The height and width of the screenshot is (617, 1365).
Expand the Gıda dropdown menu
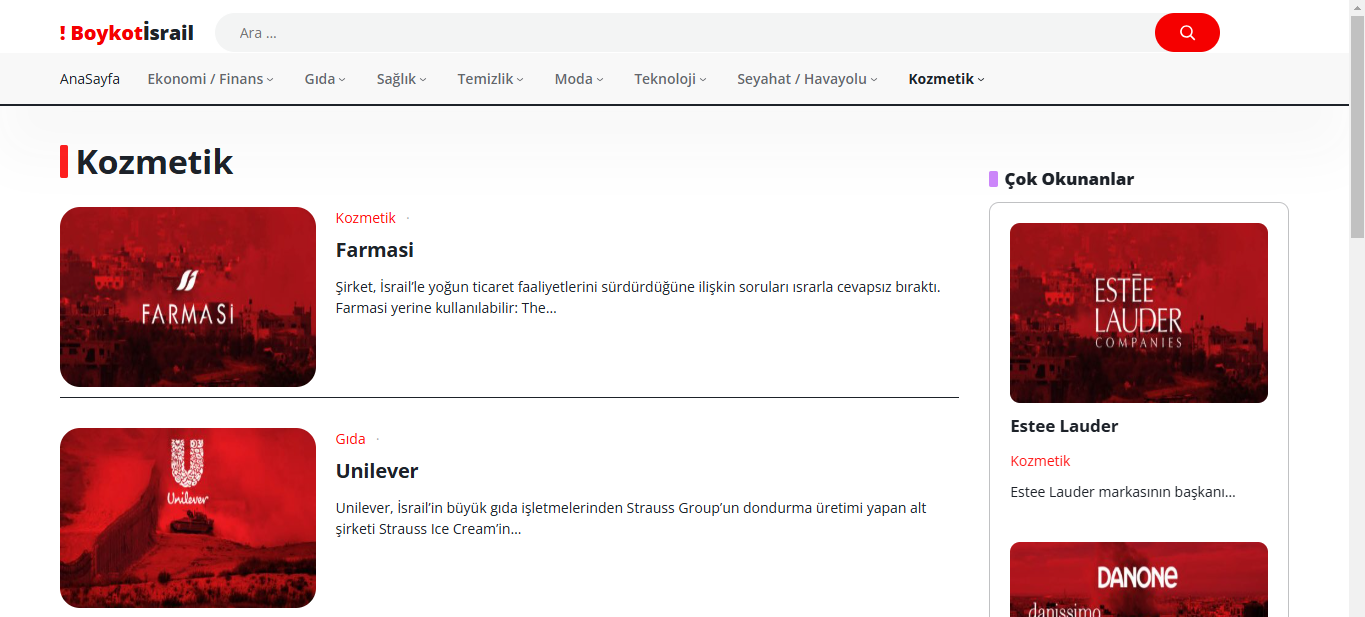point(325,79)
